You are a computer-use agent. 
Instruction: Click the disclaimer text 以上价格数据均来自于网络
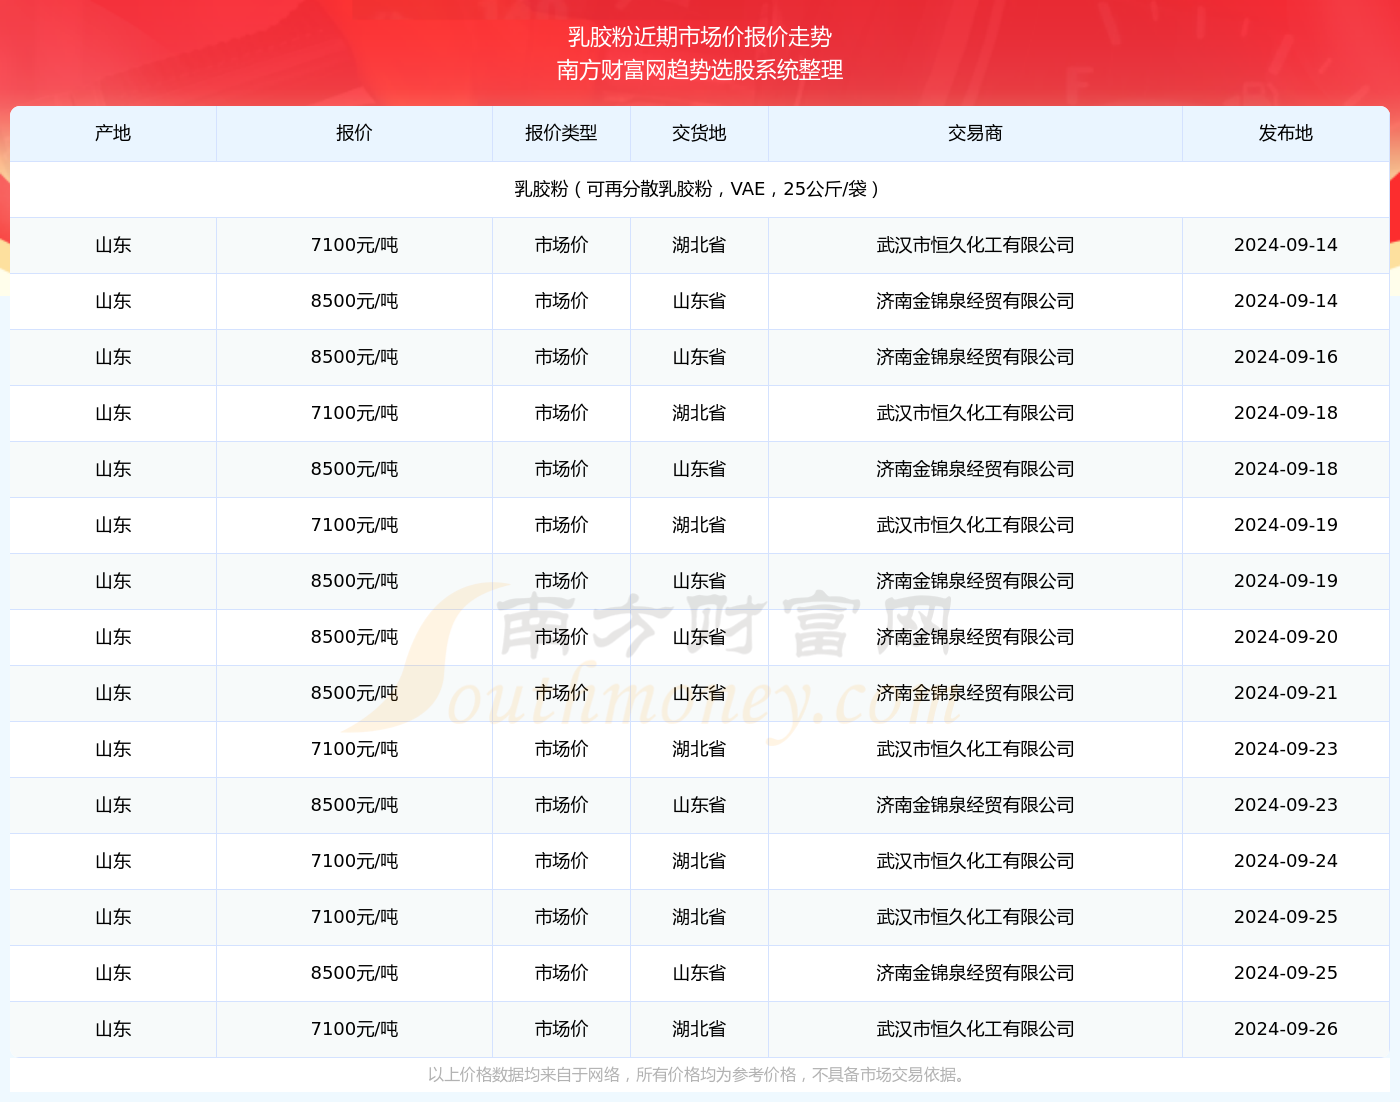[x=524, y=1075]
